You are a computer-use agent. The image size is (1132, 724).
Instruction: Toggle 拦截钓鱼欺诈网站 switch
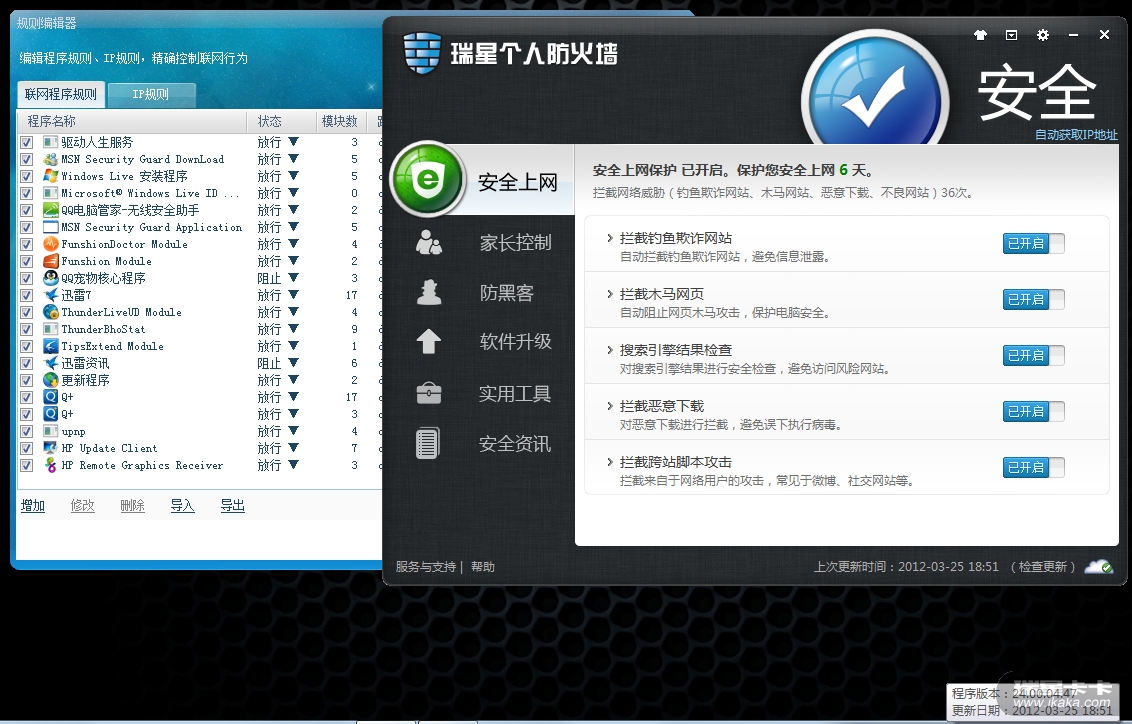(1033, 243)
